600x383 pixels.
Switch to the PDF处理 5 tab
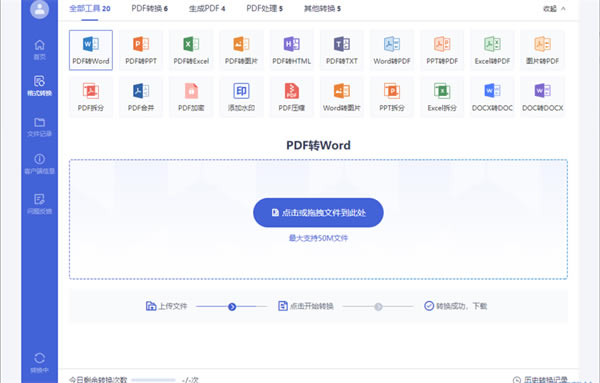coord(264,8)
